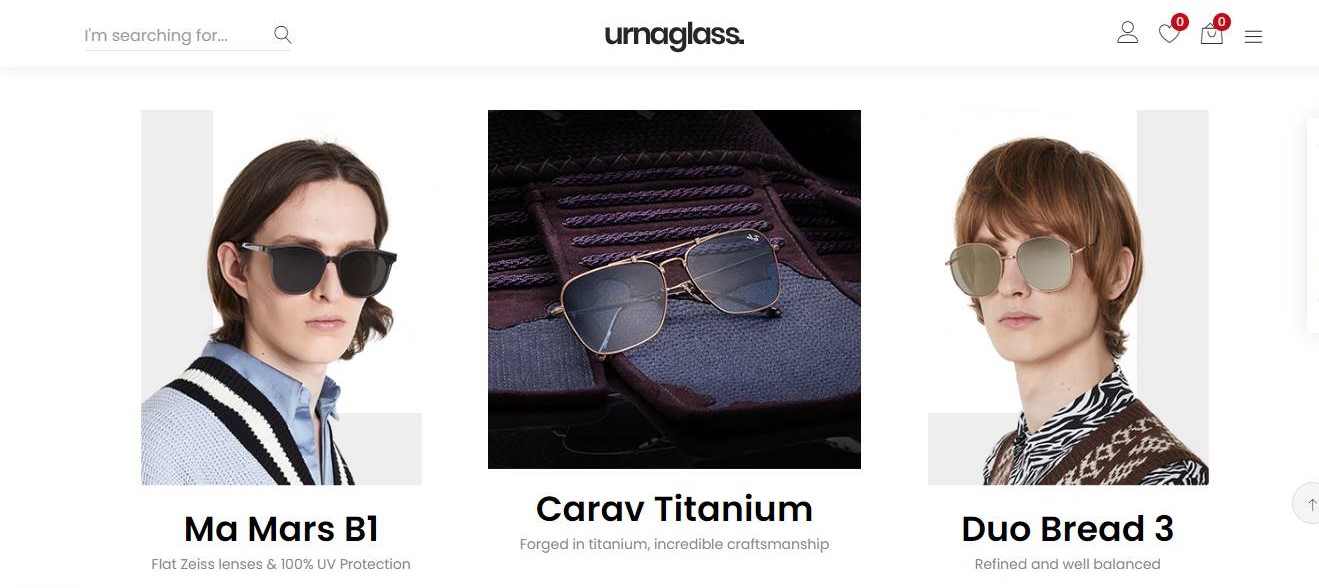Open the Duo Bread 3 title link
The image size is (1319, 588).
(1067, 528)
